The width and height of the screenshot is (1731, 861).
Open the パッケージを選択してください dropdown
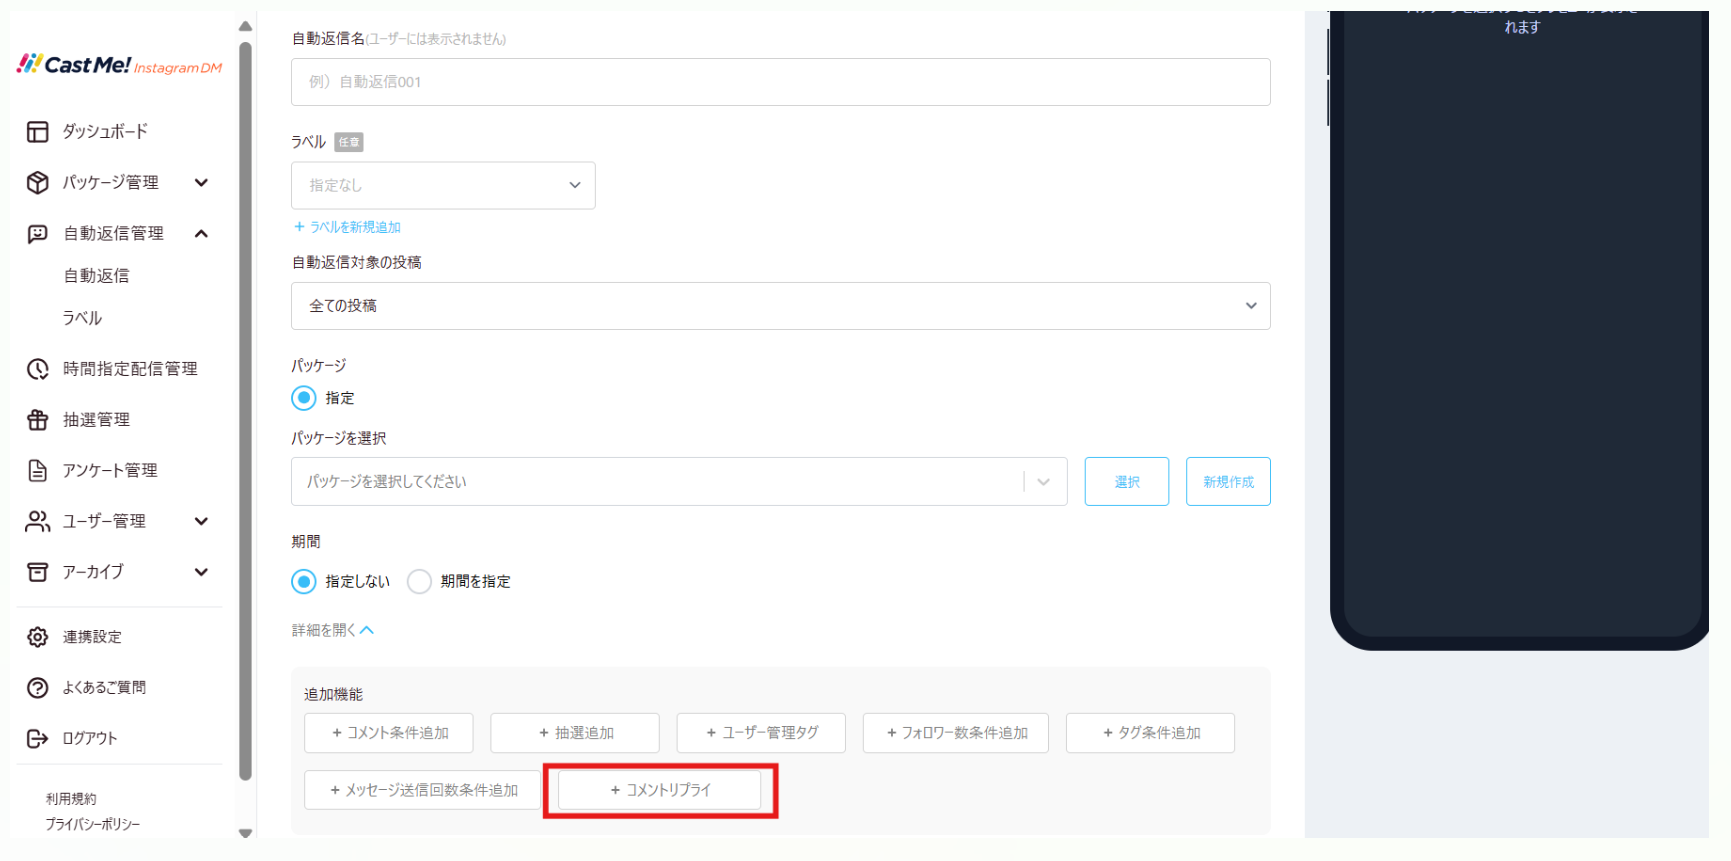click(x=679, y=482)
